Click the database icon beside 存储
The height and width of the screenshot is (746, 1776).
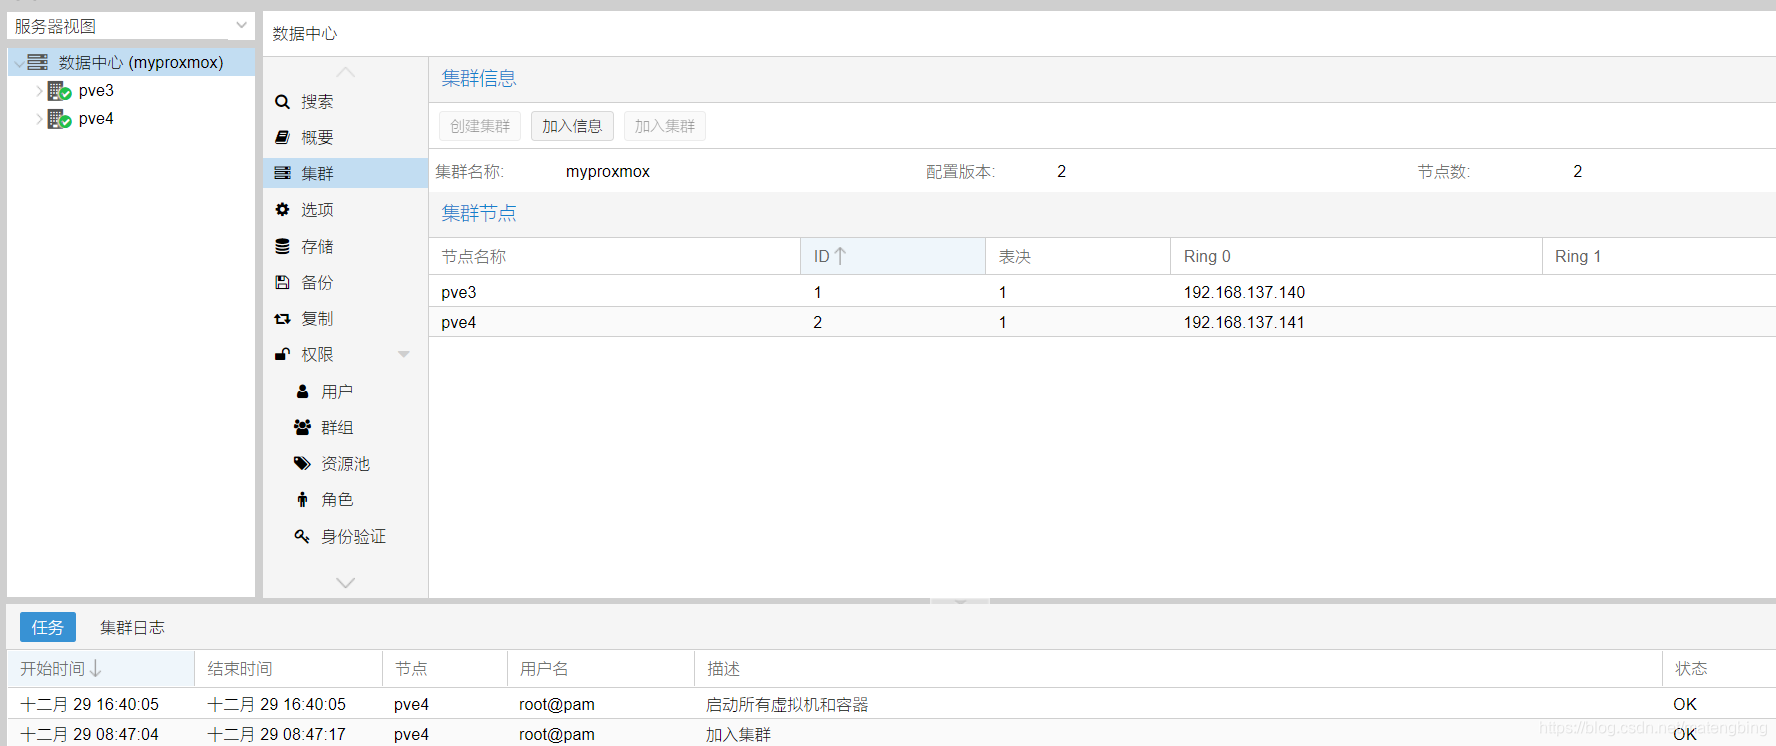tap(282, 246)
